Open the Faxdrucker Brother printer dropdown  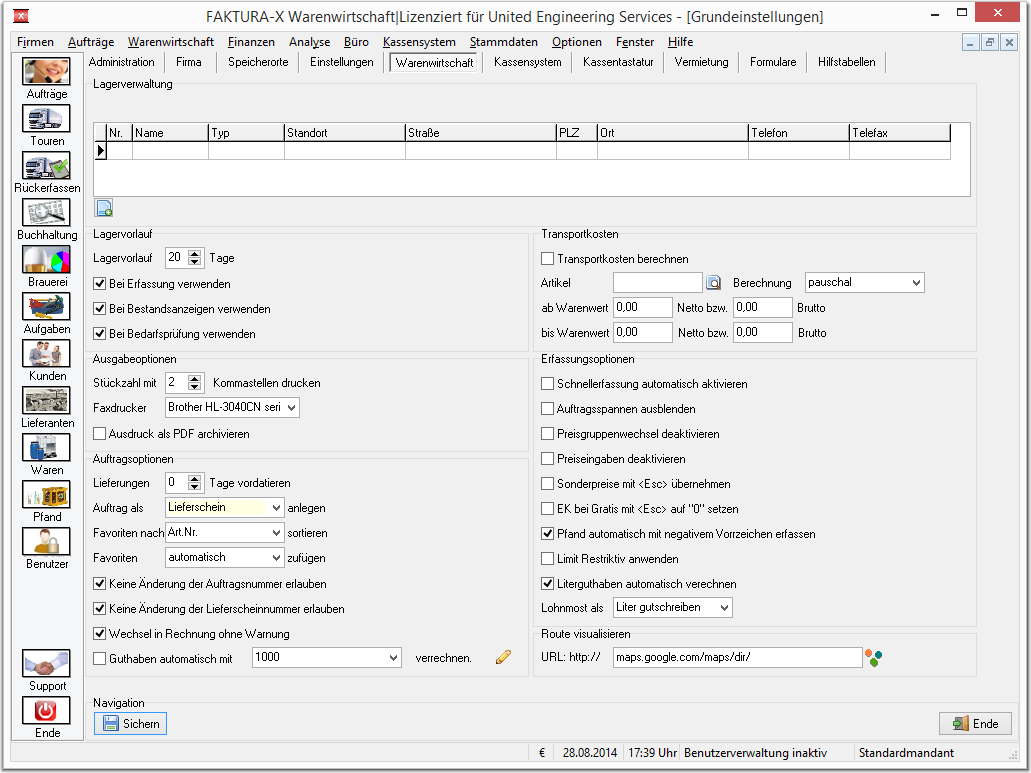(x=233, y=408)
